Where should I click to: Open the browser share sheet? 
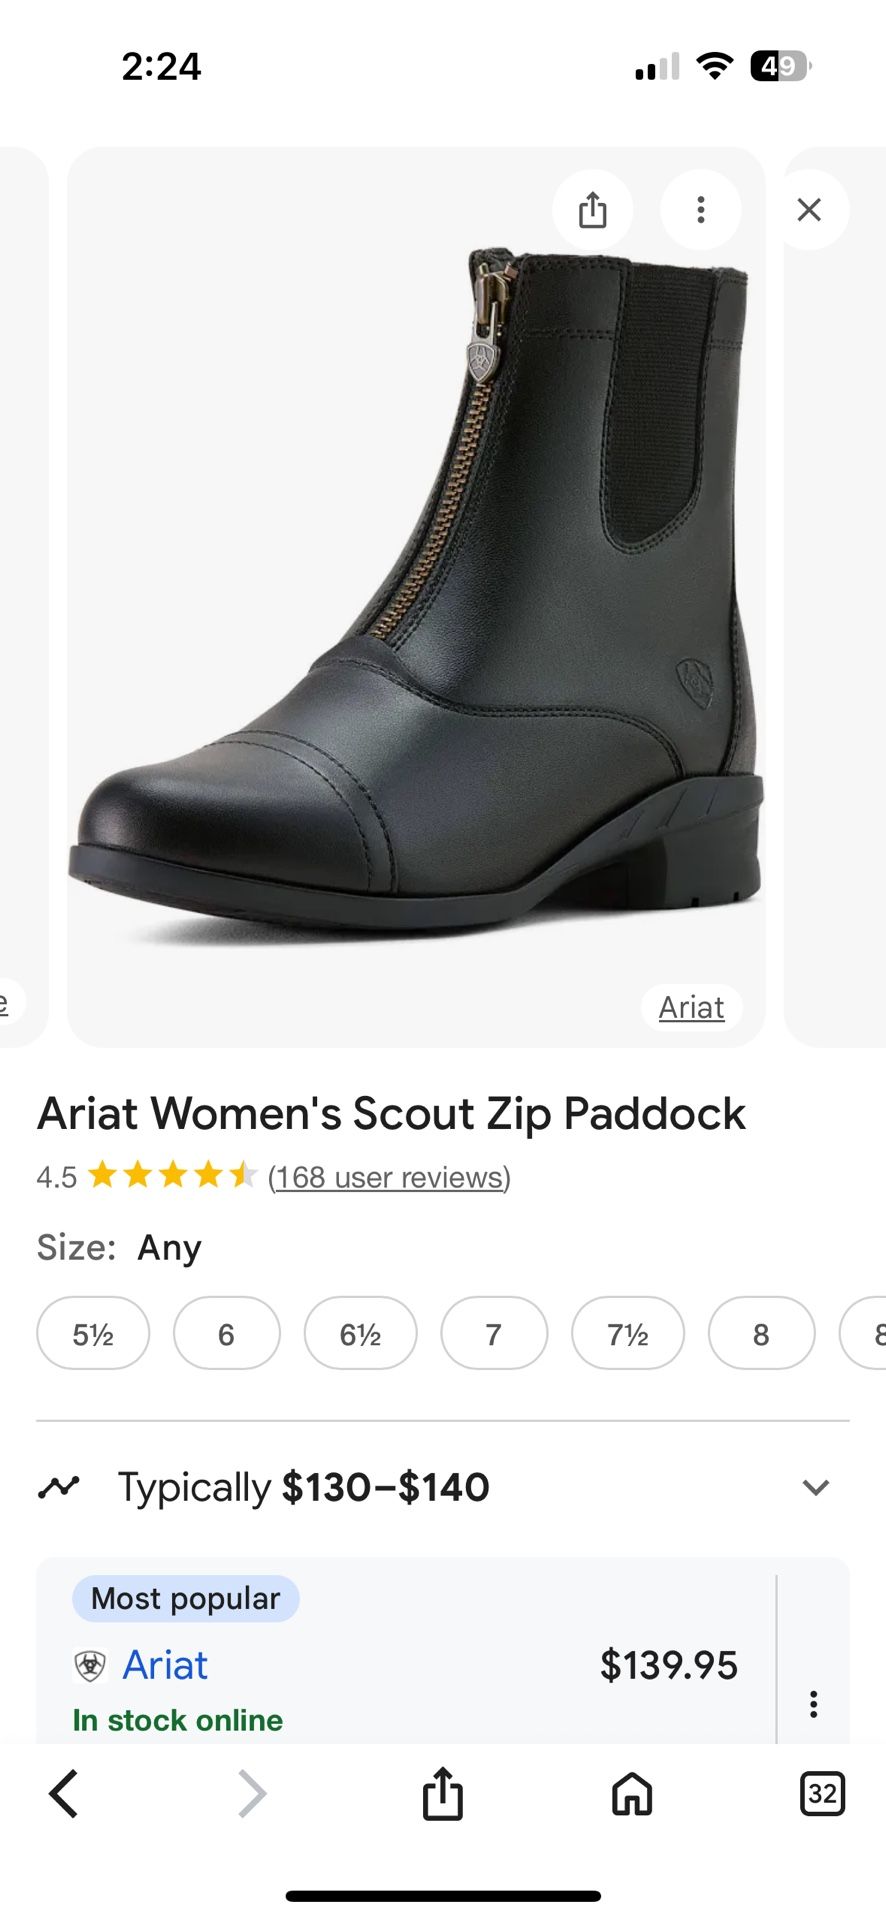point(442,1793)
